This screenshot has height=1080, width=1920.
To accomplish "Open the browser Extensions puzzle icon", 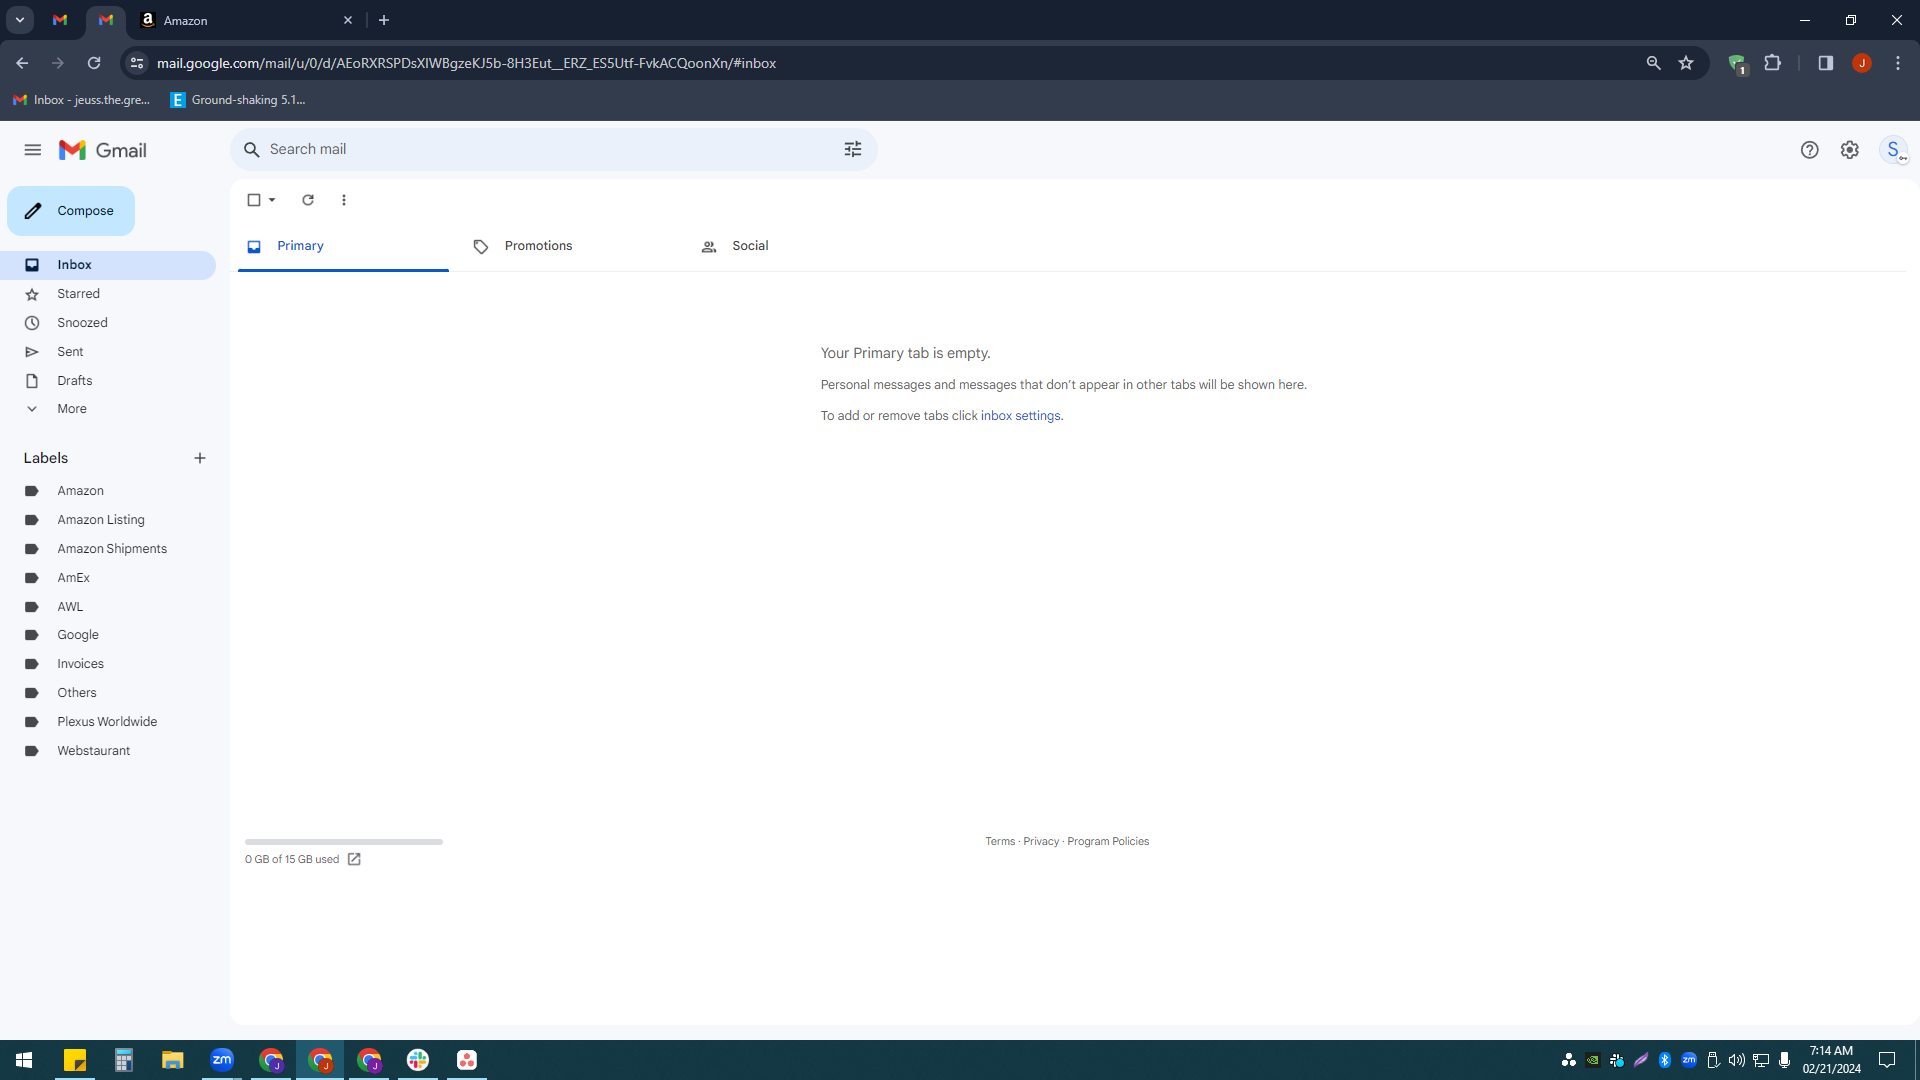I will [x=1773, y=63].
